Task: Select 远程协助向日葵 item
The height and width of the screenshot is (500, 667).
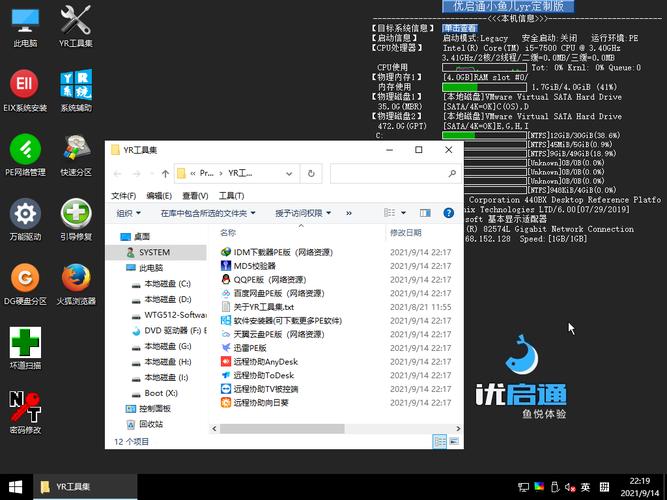Action: coord(255,403)
